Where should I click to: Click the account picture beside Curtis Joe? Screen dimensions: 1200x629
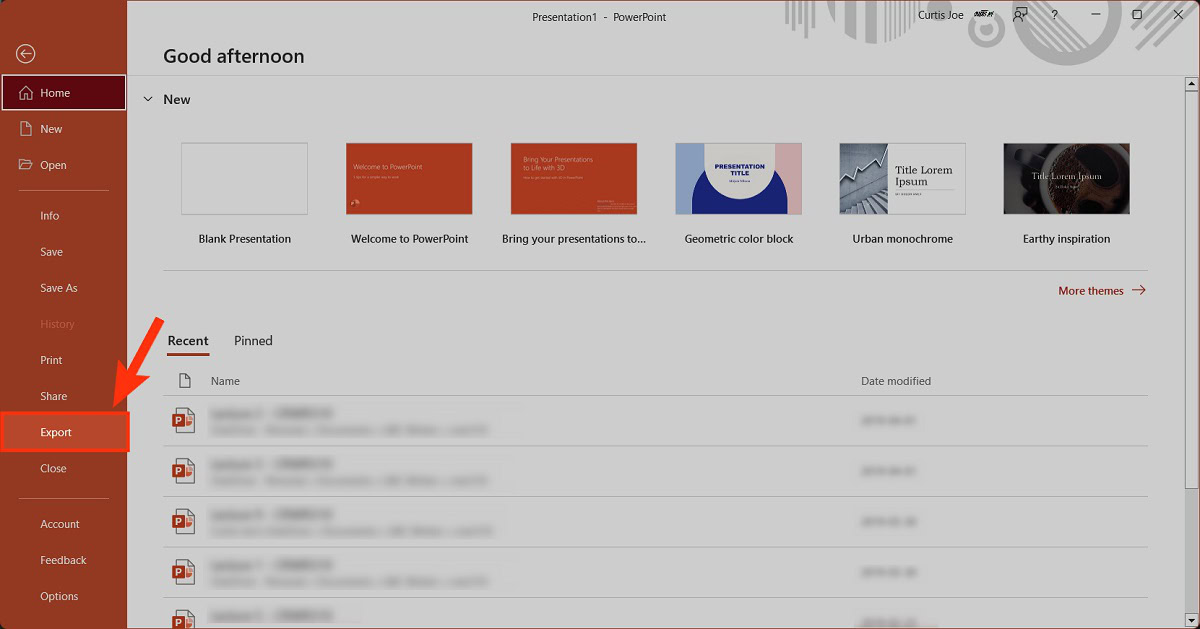click(x=982, y=15)
